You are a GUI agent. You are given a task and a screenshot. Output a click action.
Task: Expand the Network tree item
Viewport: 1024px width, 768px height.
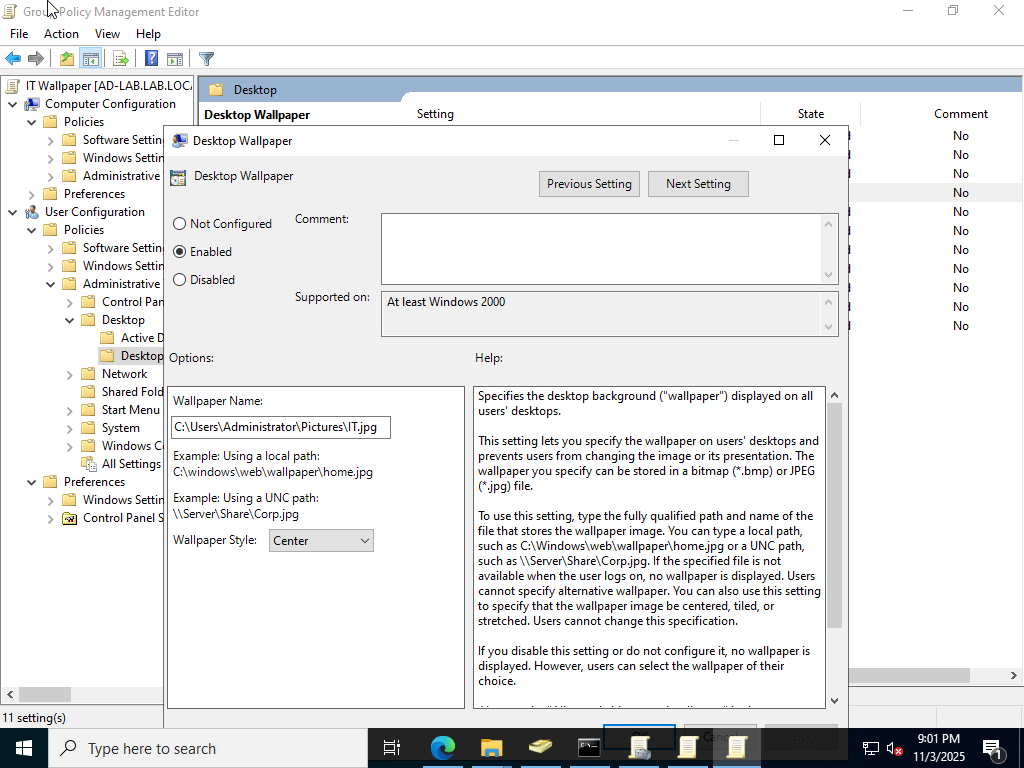coord(68,373)
